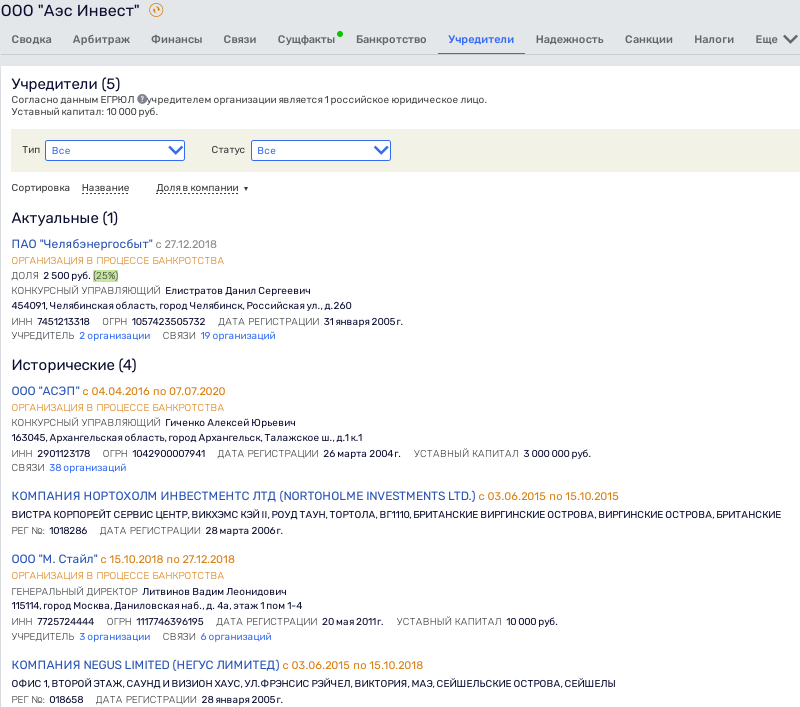Click INN value 7725724444

[66, 621]
